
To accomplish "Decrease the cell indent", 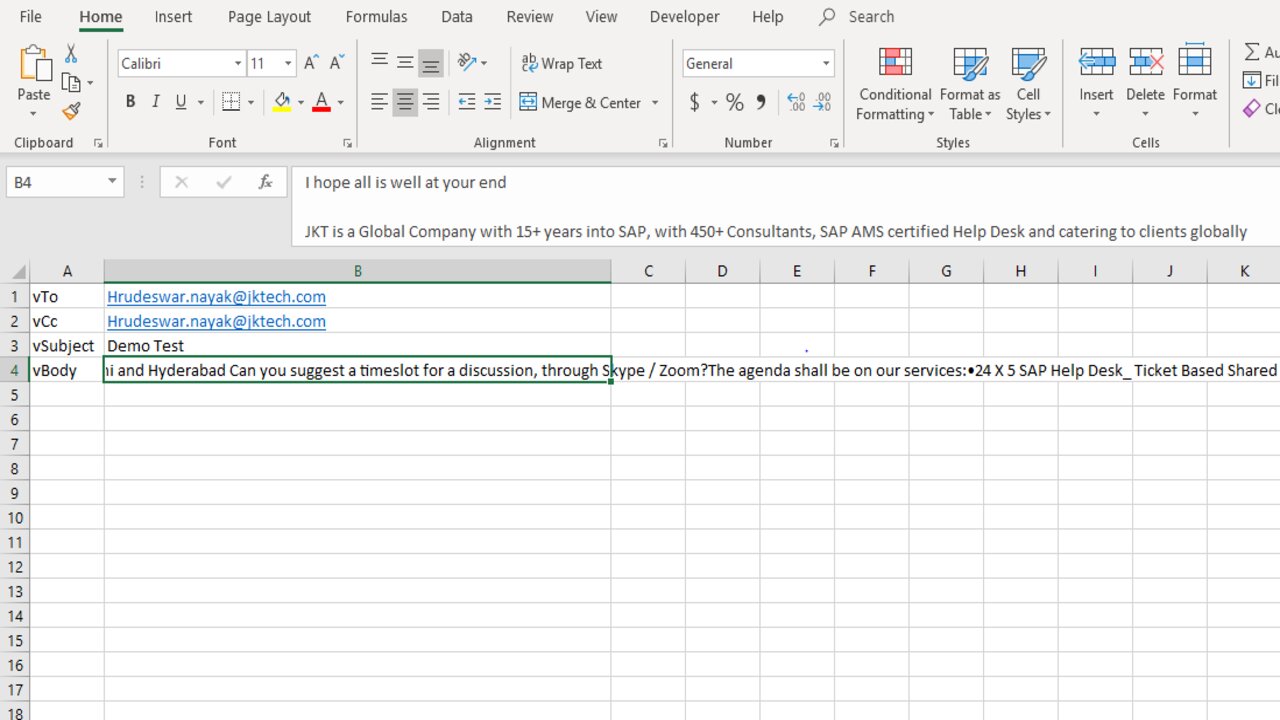I will point(467,102).
